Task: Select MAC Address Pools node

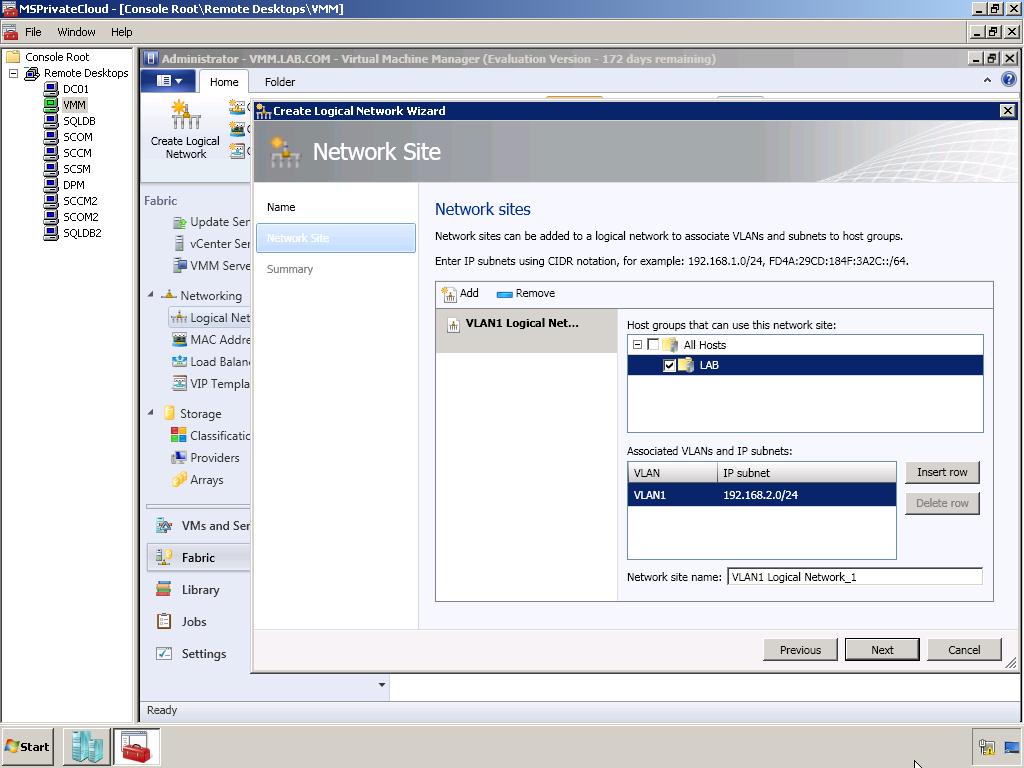Action: (211, 340)
